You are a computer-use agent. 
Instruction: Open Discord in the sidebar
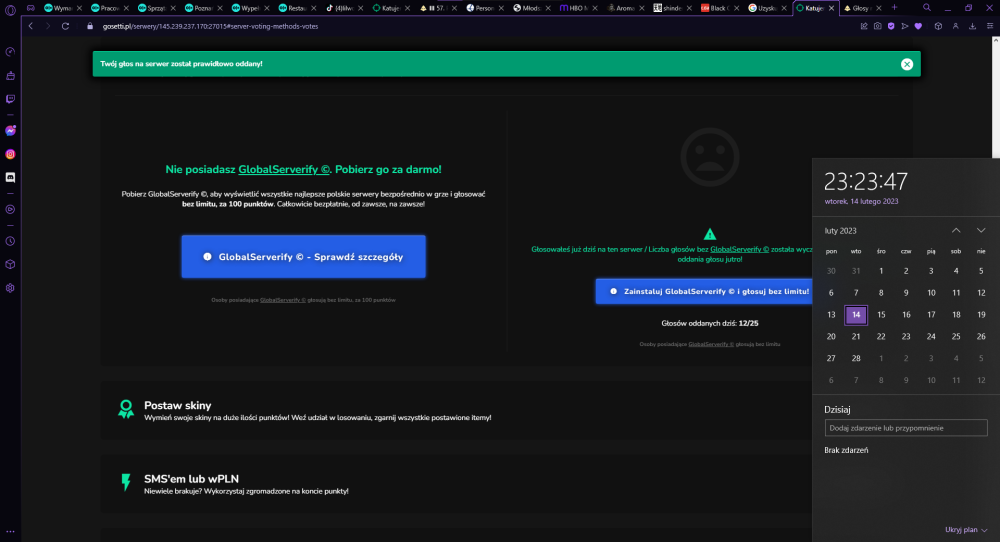click(x=10, y=177)
